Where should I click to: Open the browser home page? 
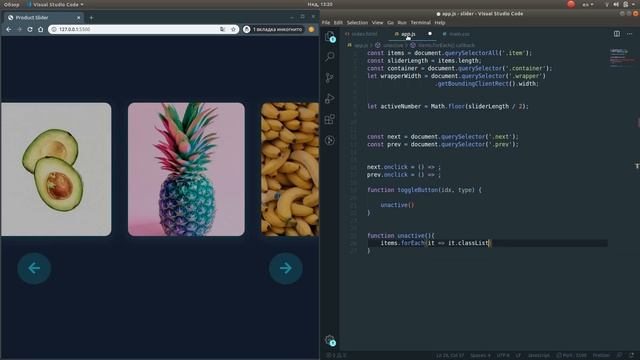click(x=40, y=29)
